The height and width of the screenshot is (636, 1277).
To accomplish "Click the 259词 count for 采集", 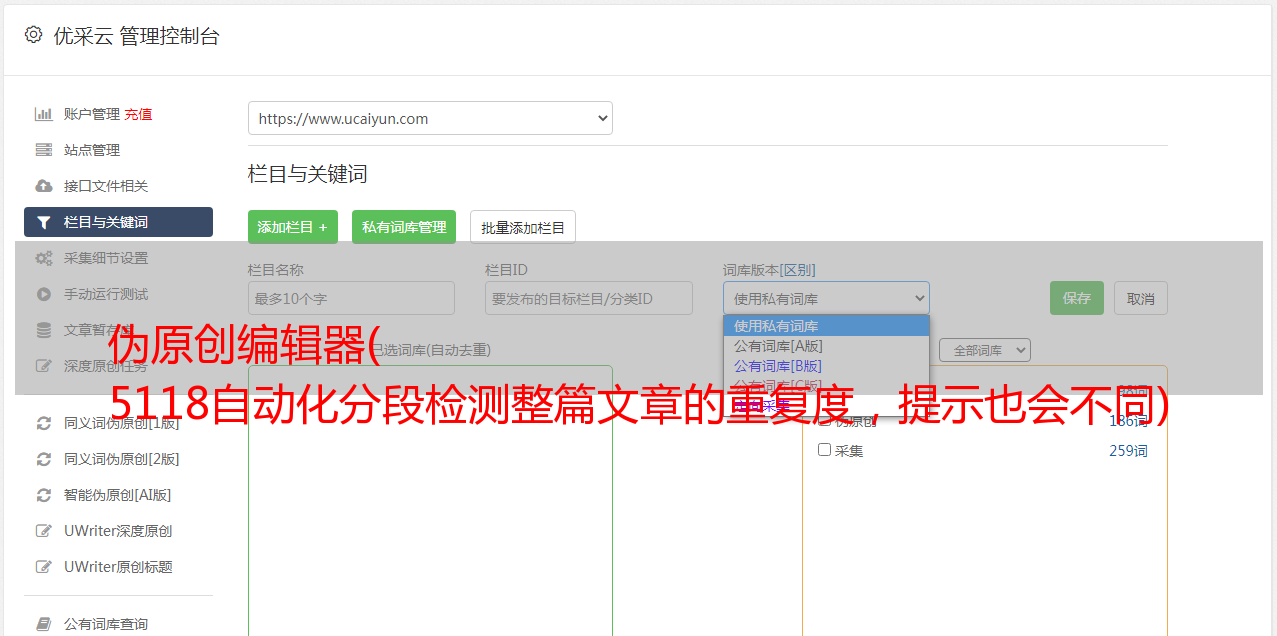I will (x=1128, y=451).
